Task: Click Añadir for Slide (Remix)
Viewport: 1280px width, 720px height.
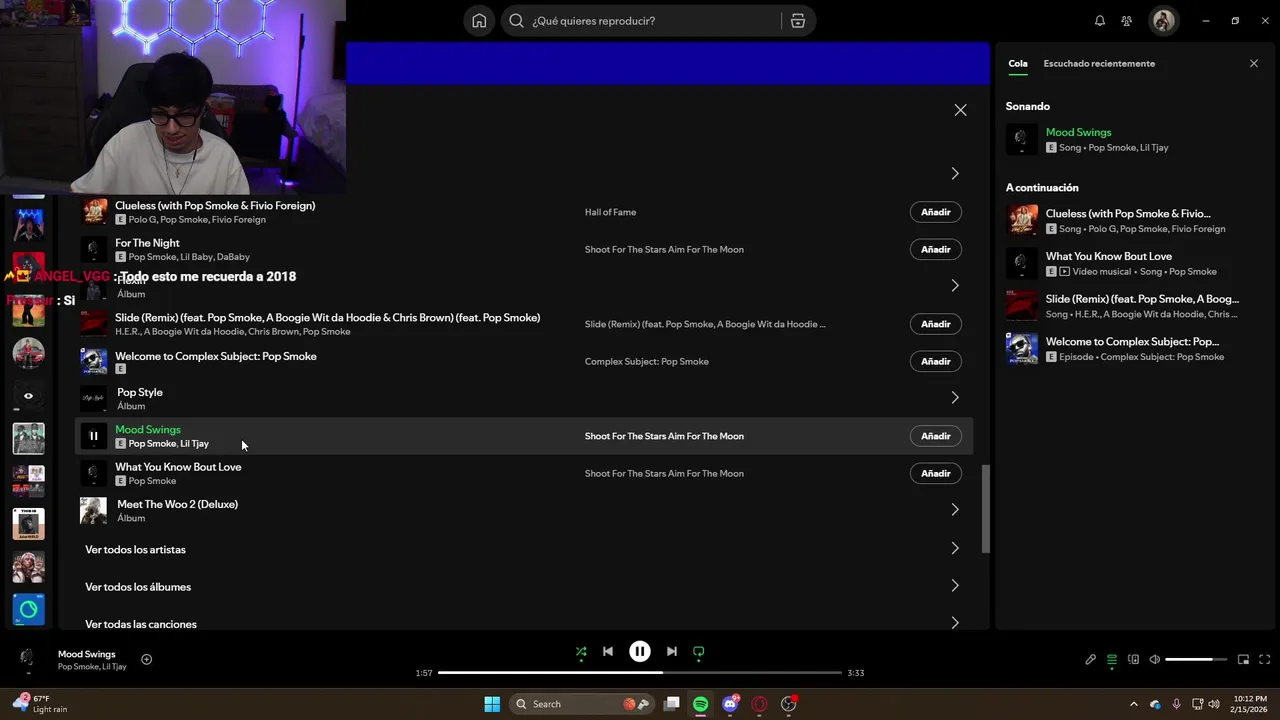Action: (x=936, y=324)
